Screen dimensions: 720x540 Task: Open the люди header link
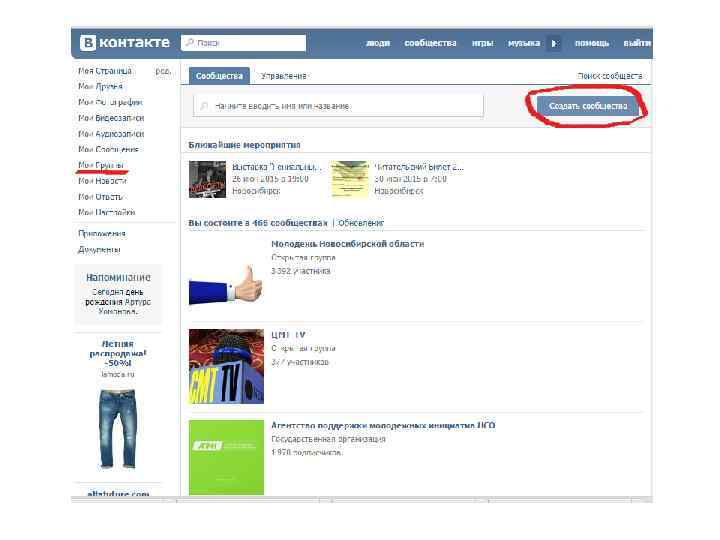(x=378, y=43)
